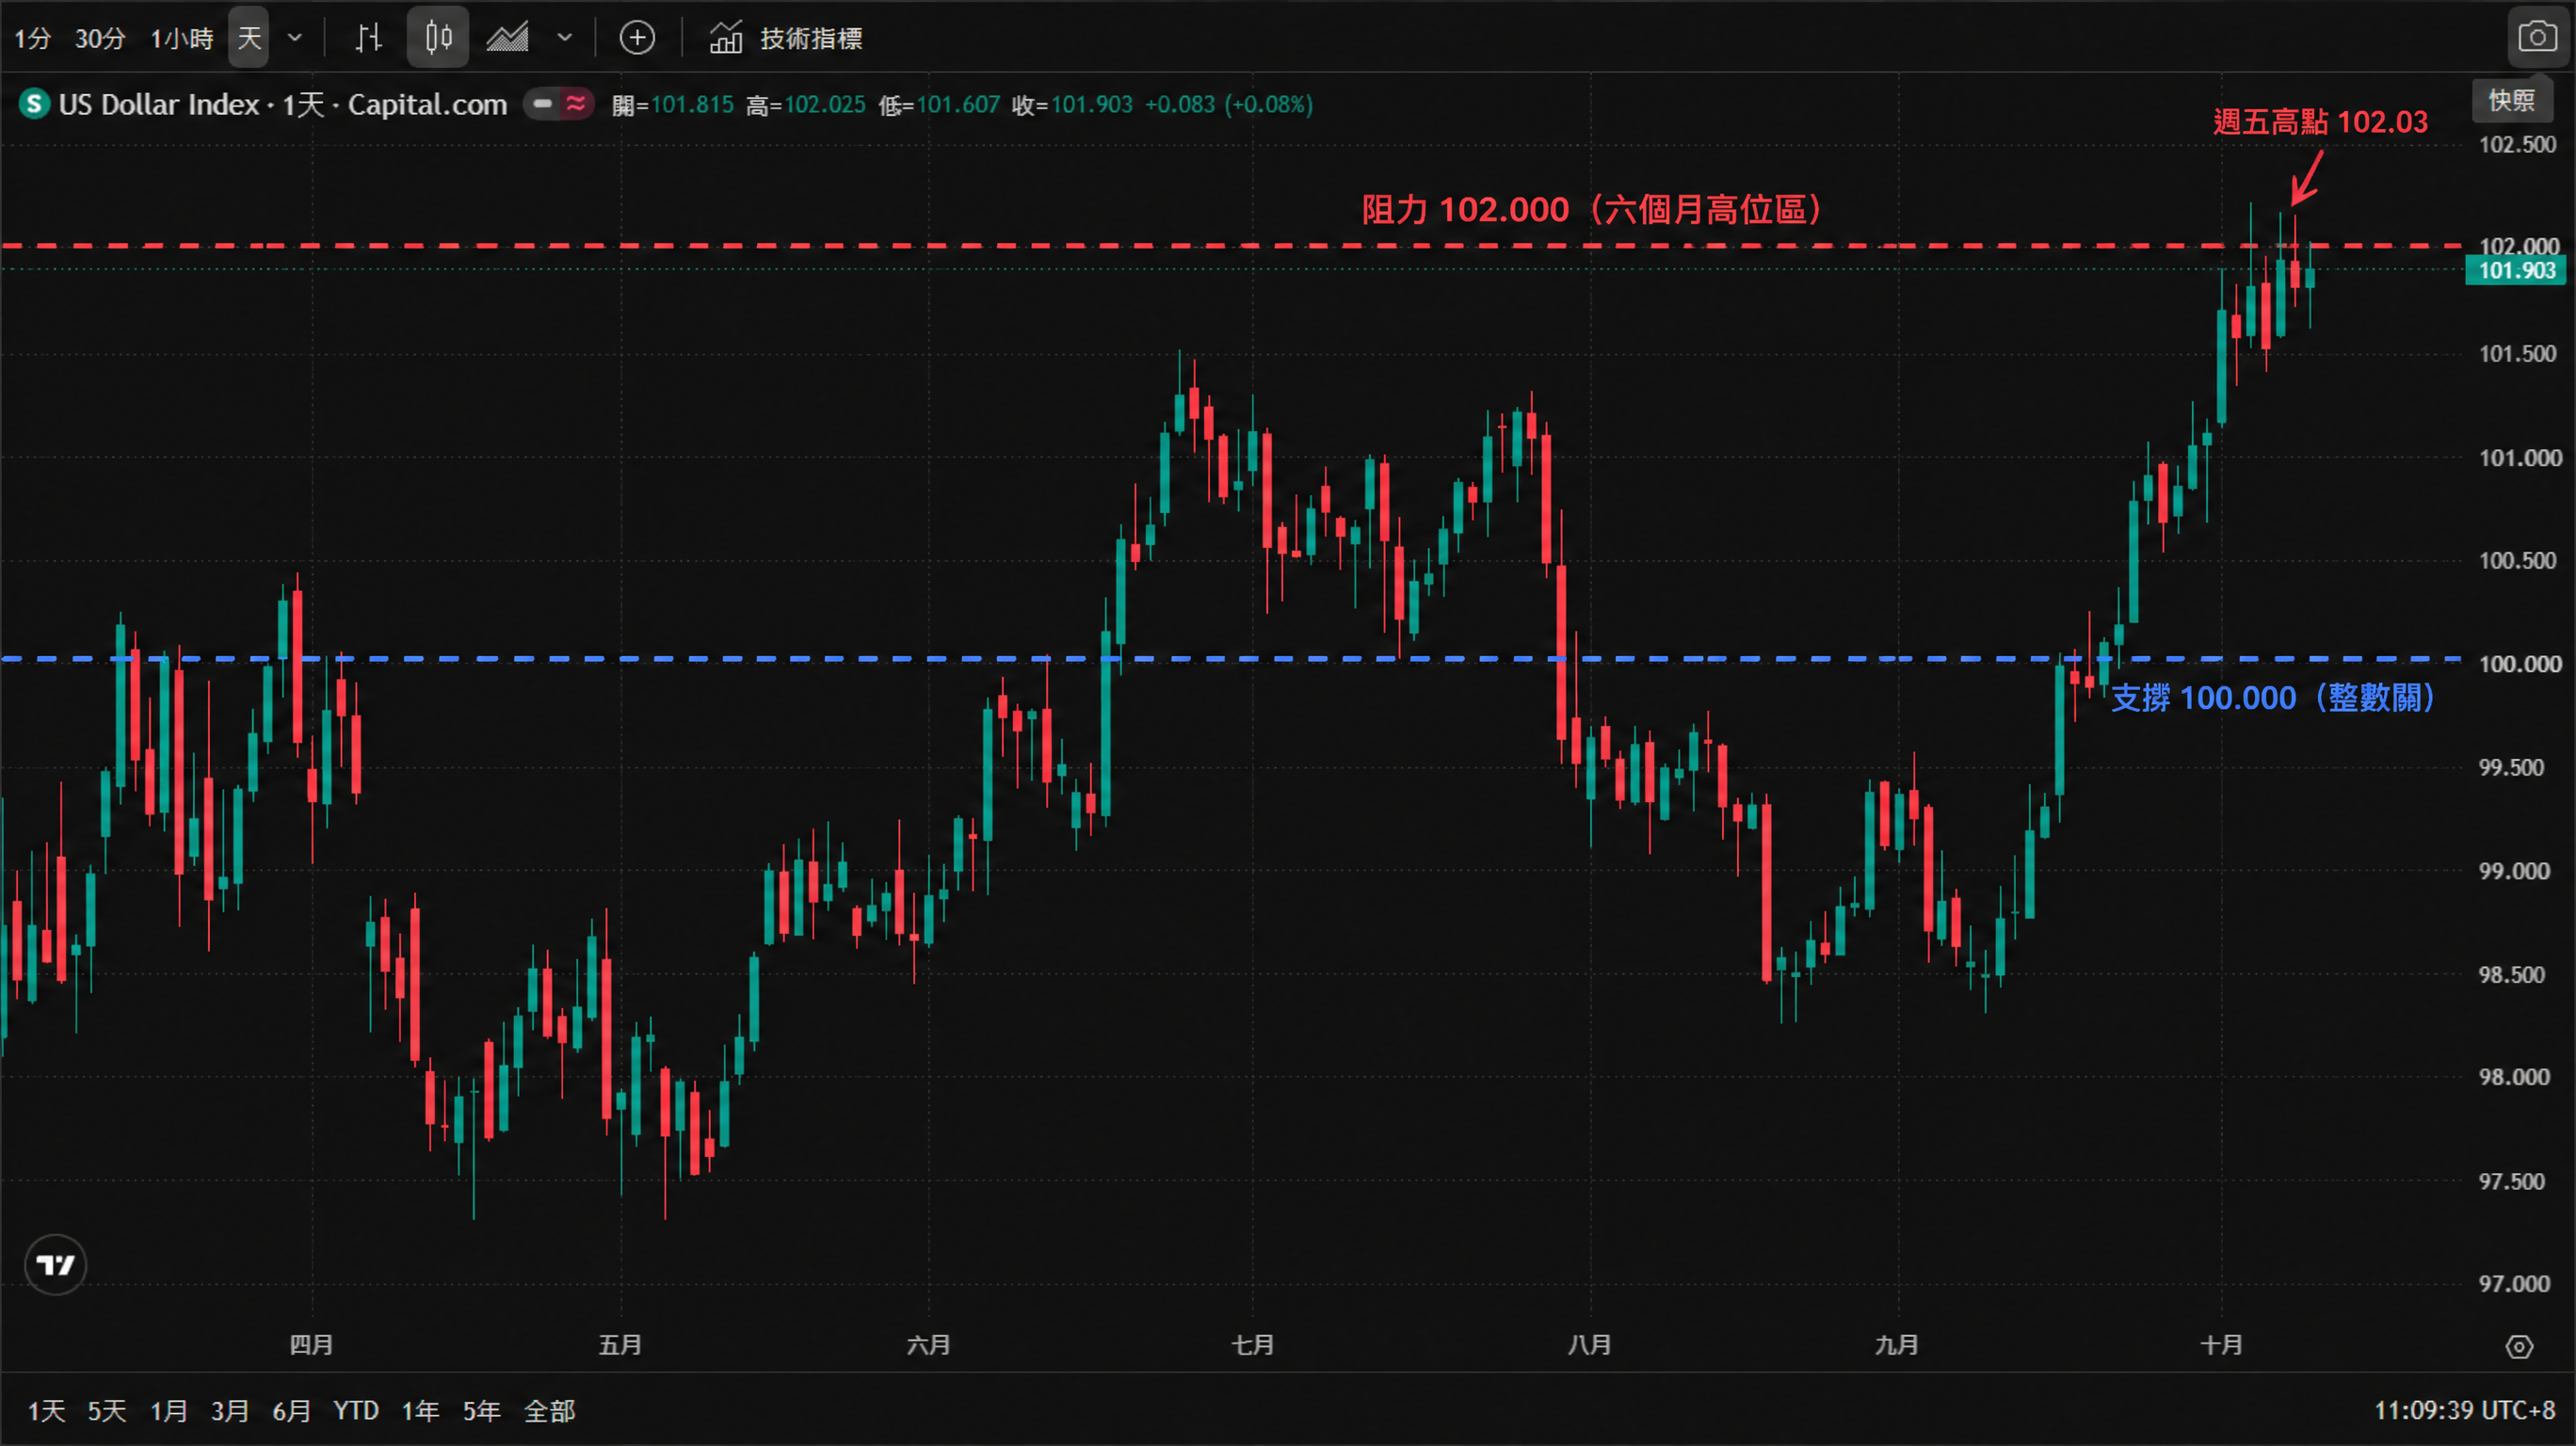Open chart settings gear on the time axis
This screenshot has width=2576, height=1446.
coord(2519,1347)
